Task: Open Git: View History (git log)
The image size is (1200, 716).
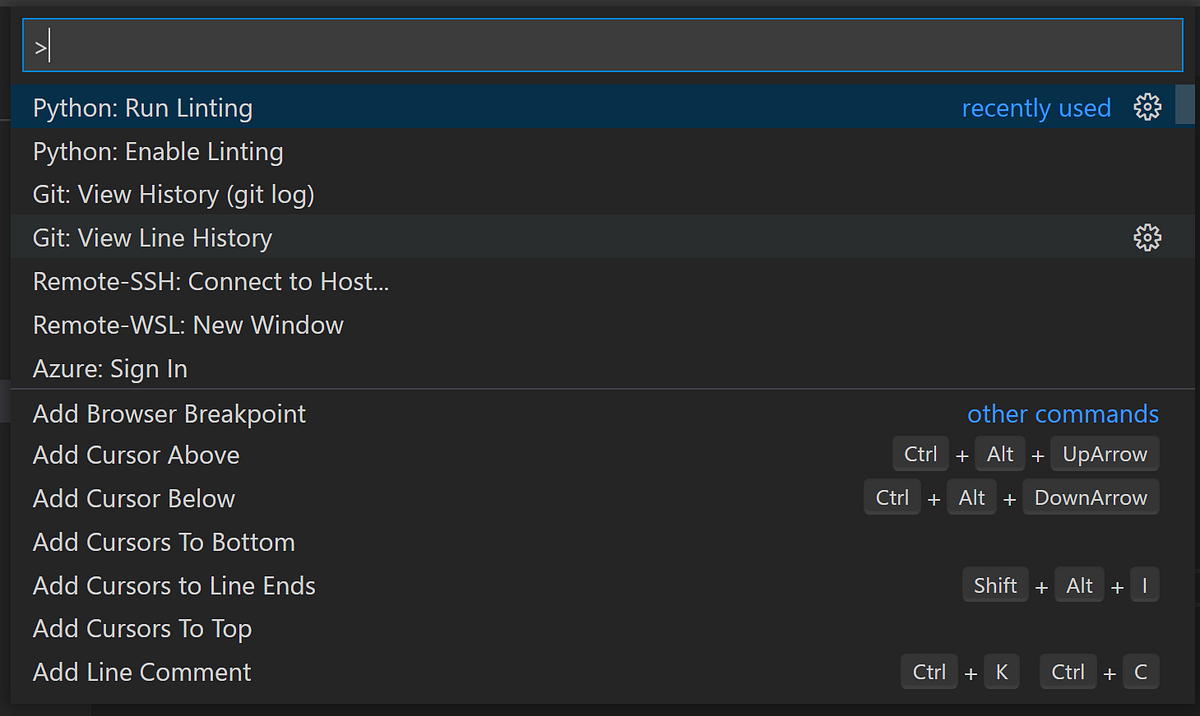Action: [174, 195]
